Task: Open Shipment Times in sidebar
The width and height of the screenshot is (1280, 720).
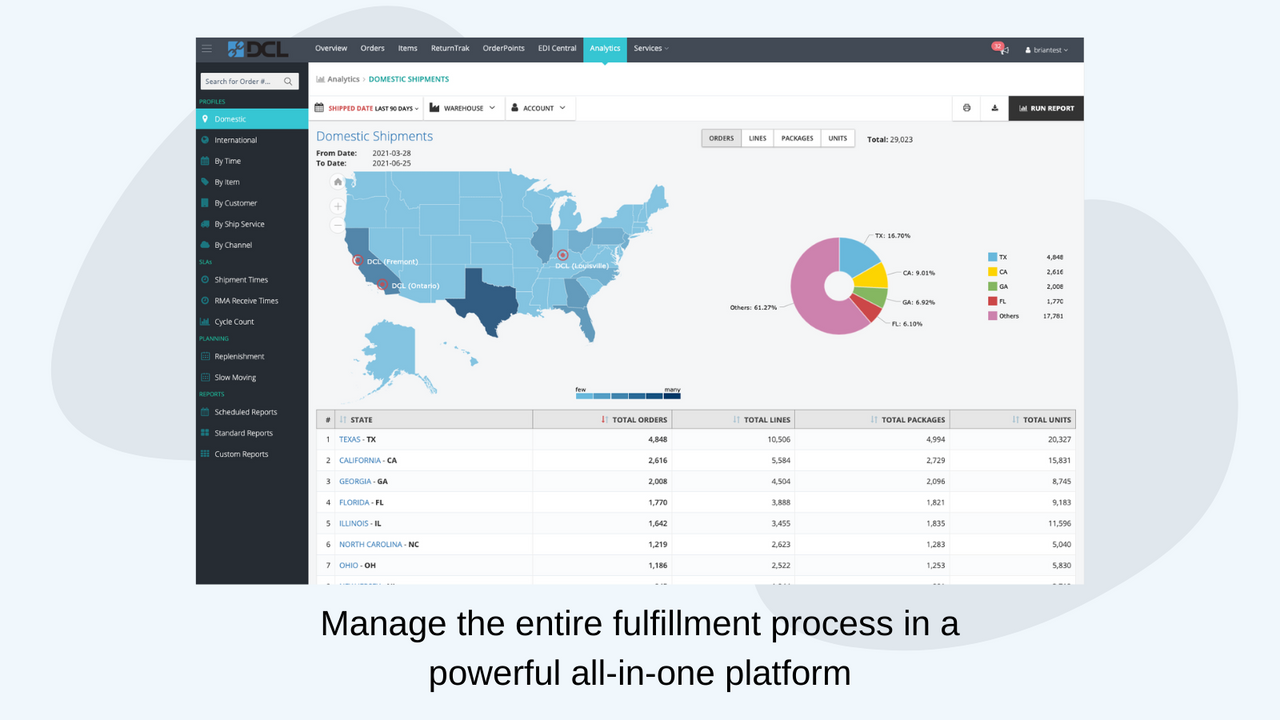Action: (x=252, y=280)
